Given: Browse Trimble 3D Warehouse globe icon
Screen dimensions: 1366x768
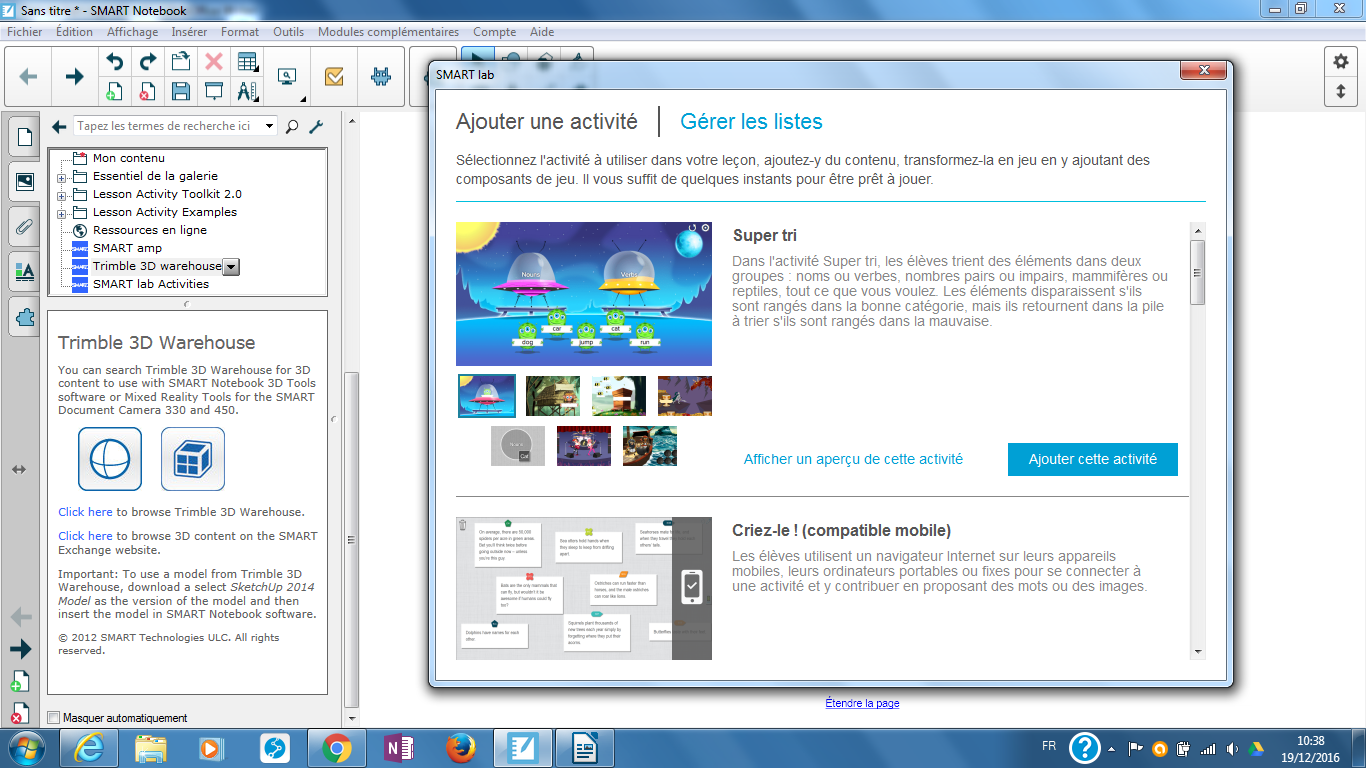Looking at the screenshot, I should (x=110, y=459).
